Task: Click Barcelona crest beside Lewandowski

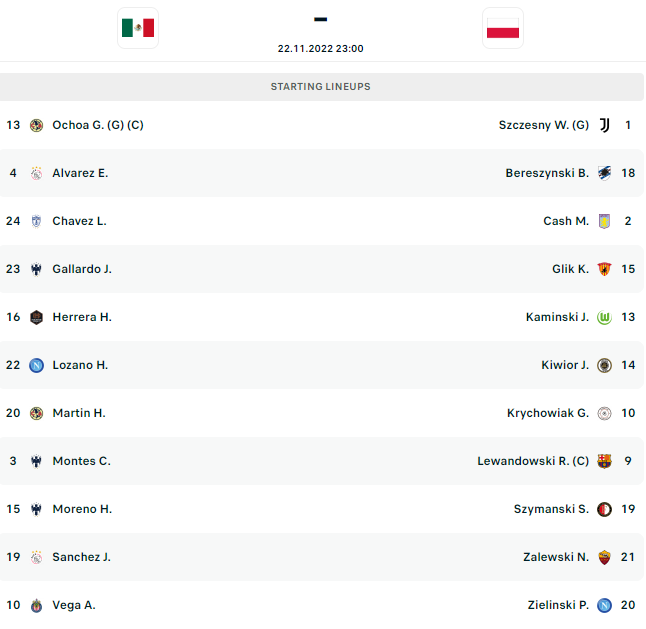Action: click(x=604, y=461)
